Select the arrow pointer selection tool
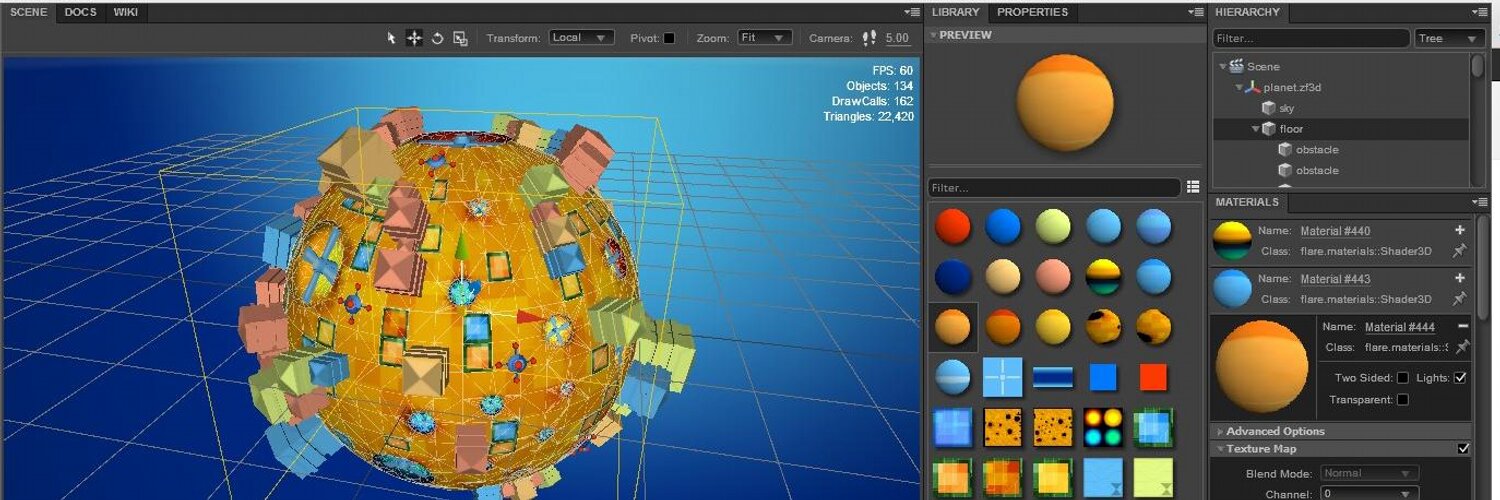Image resolution: width=1500 pixels, height=500 pixels. [392, 38]
